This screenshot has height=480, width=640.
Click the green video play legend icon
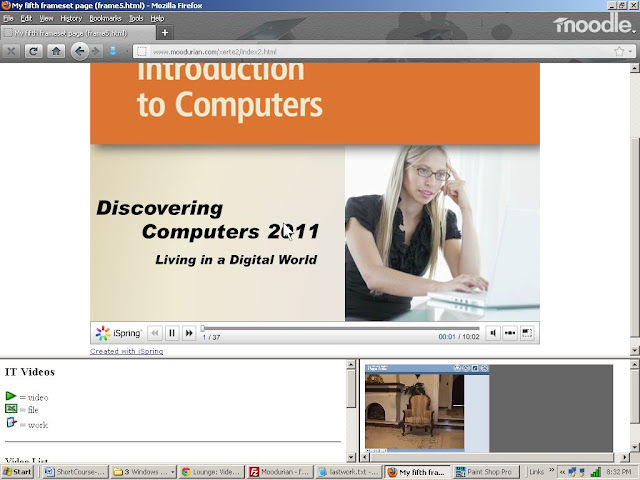[x=11, y=396]
